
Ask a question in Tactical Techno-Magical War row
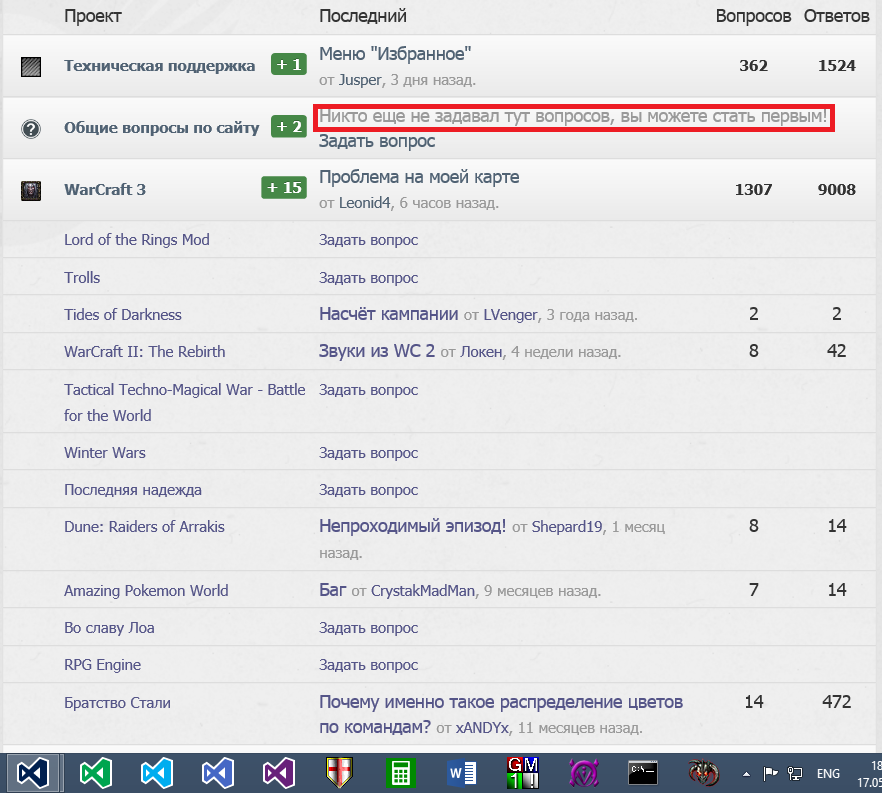tap(368, 389)
